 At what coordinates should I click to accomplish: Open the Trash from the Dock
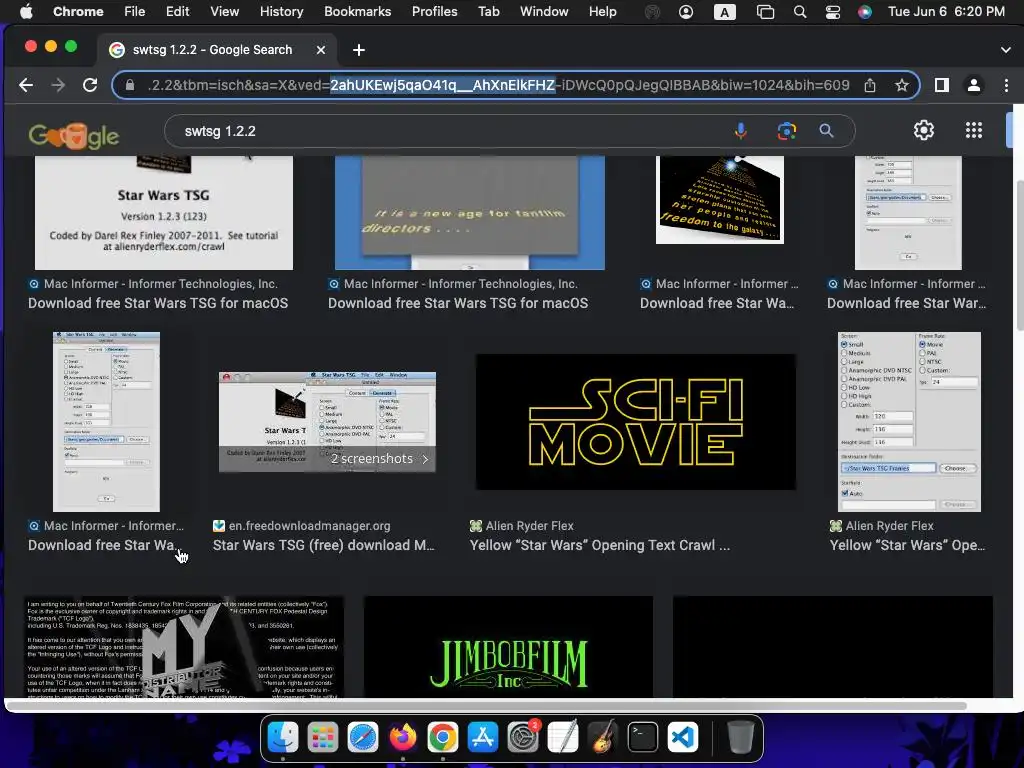pos(741,738)
